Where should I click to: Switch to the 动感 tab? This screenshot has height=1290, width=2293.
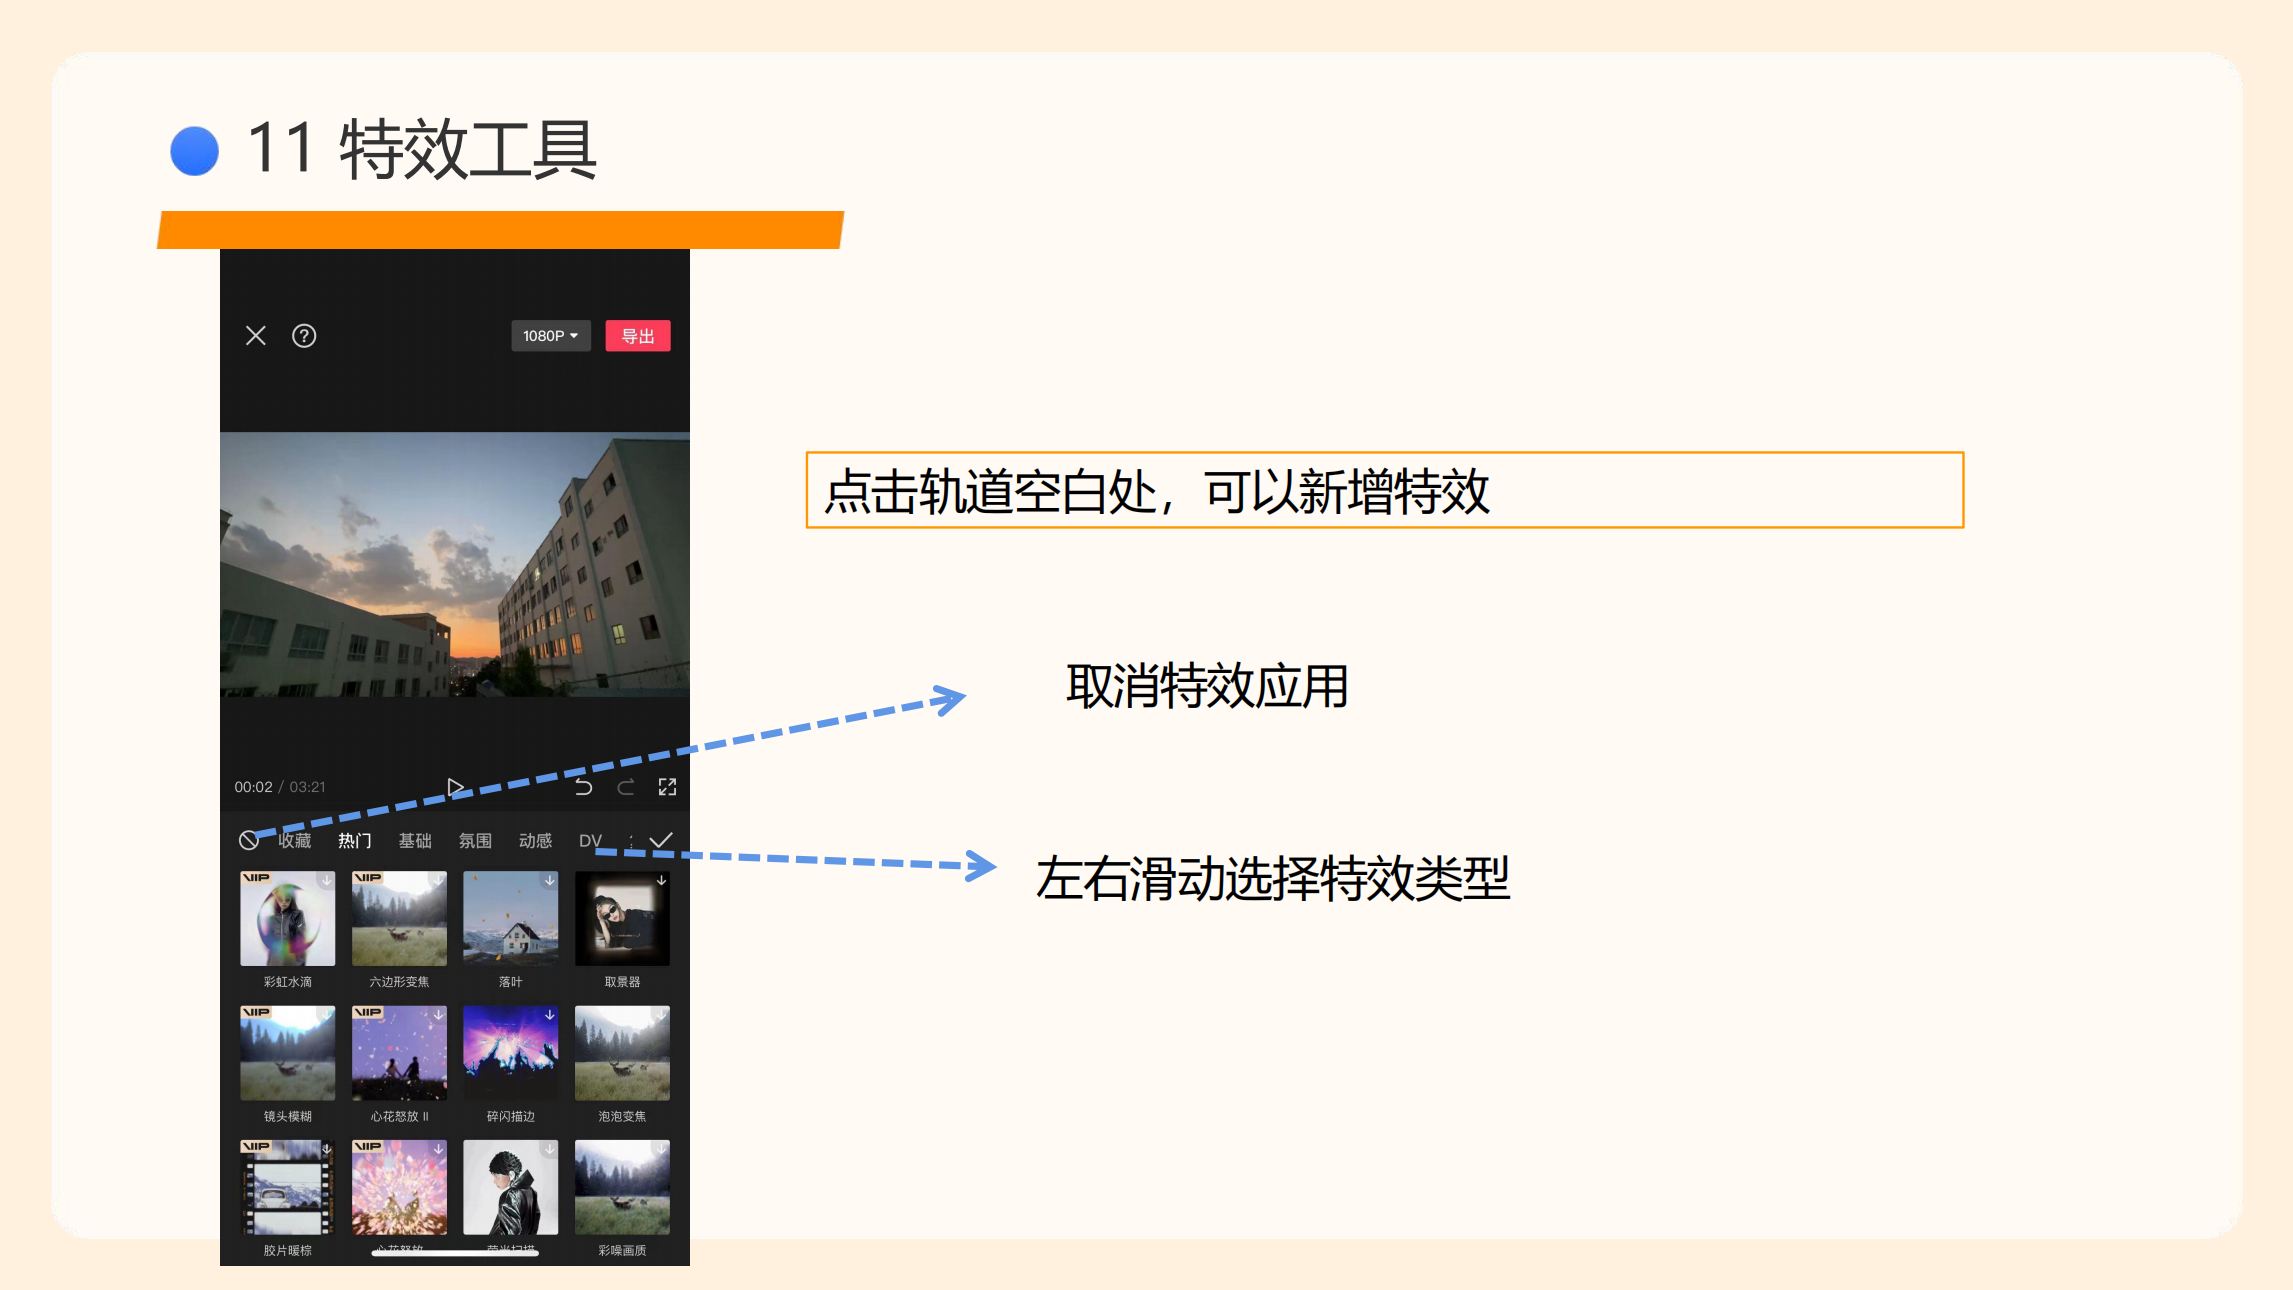pyautogui.click(x=535, y=841)
